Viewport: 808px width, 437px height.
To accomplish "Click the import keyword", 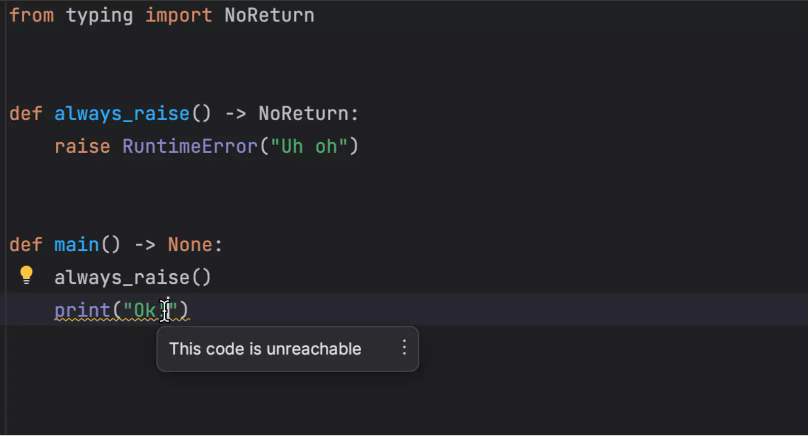I will click(x=178, y=15).
